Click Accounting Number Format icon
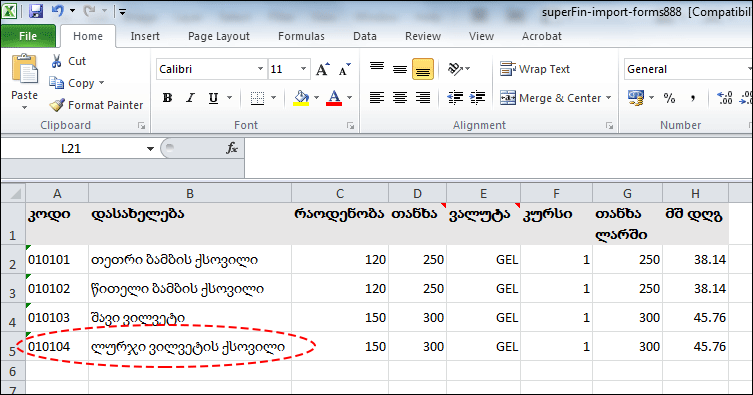This screenshot has width=753, height=395. point(636,98)
